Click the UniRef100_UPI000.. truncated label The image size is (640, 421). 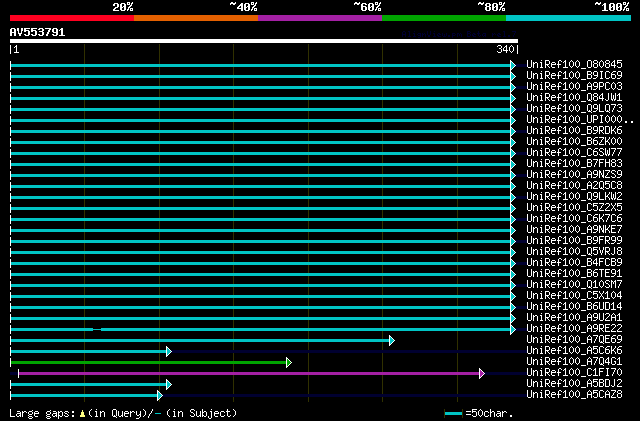click(579, 119)
